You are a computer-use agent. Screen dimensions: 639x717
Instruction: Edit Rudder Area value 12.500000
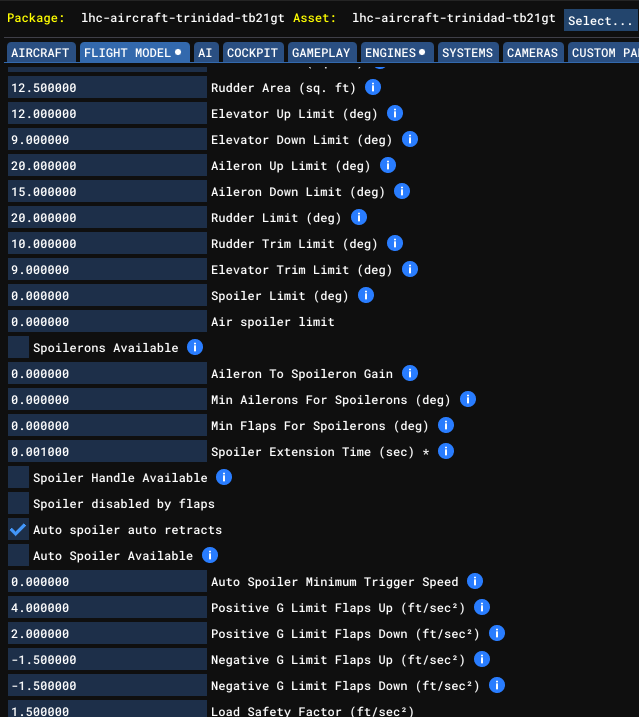pos(107,87)
